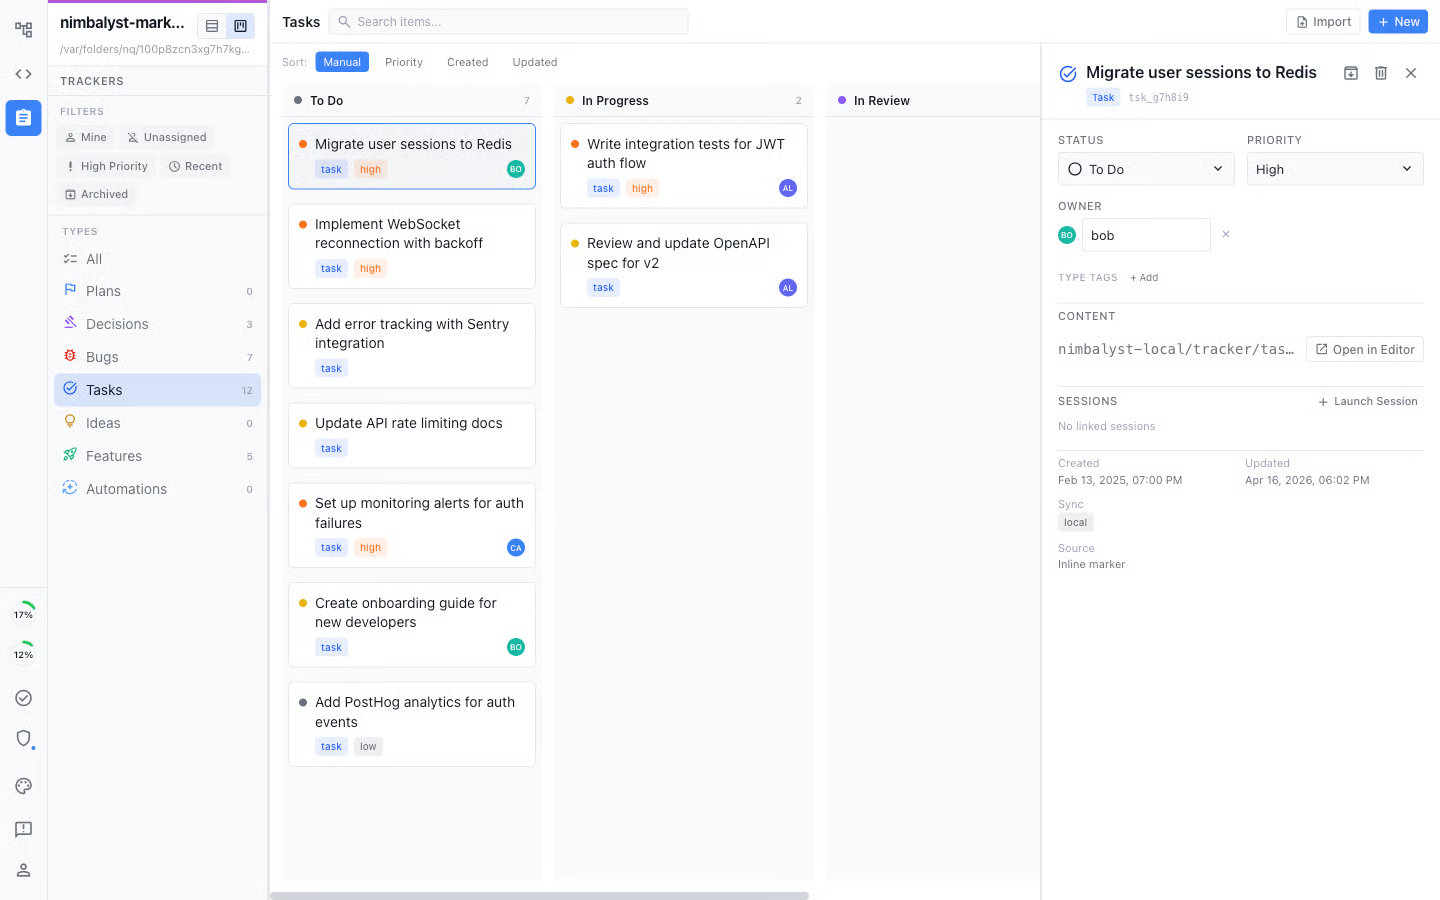Open the code view icon in left rail
Viewport: 1440px width, 900px height.
(x=23, y=74)
